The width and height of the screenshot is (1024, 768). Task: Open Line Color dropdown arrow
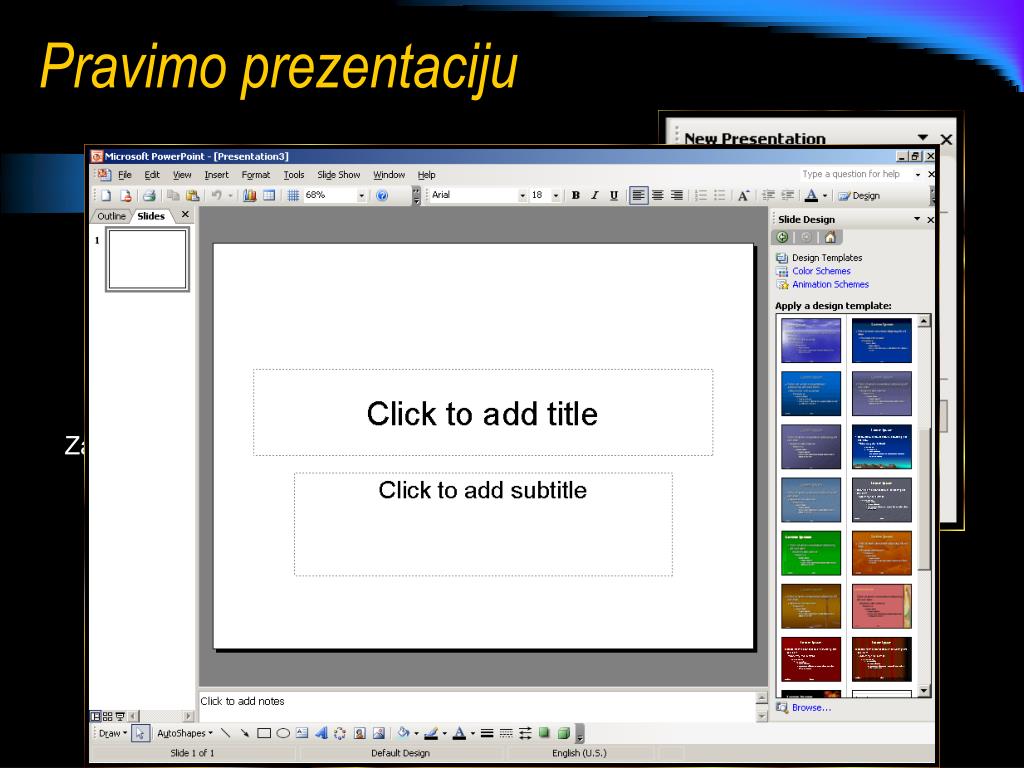445,733
